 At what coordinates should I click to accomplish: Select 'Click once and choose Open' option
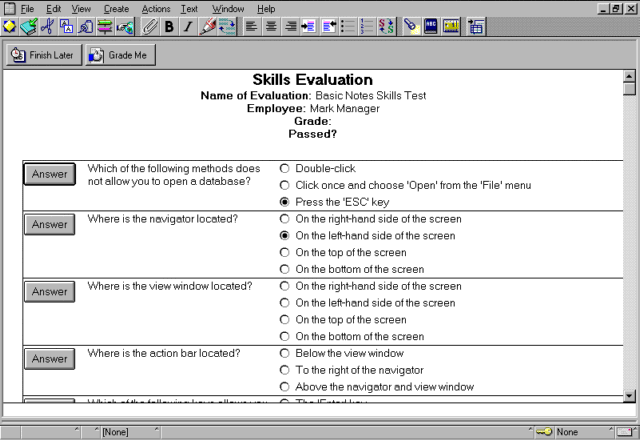[284, 185]
